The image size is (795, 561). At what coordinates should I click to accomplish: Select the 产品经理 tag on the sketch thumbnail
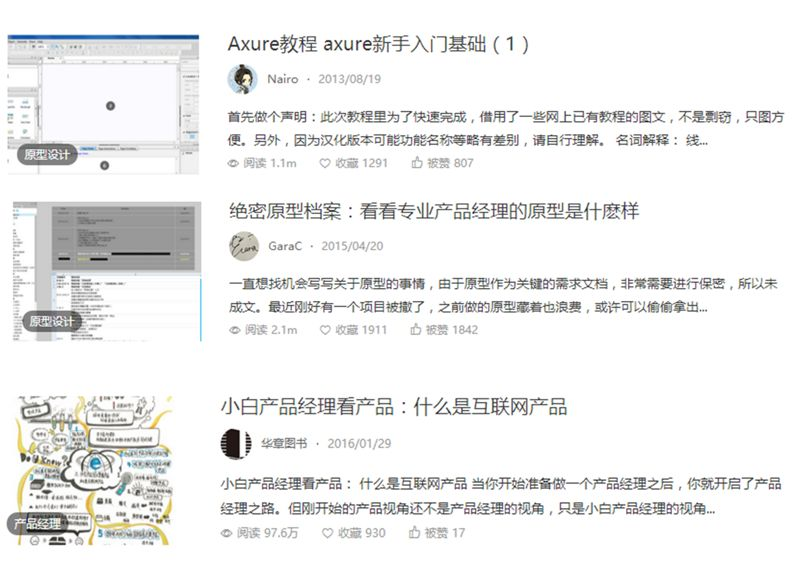(x=38, y=523)
